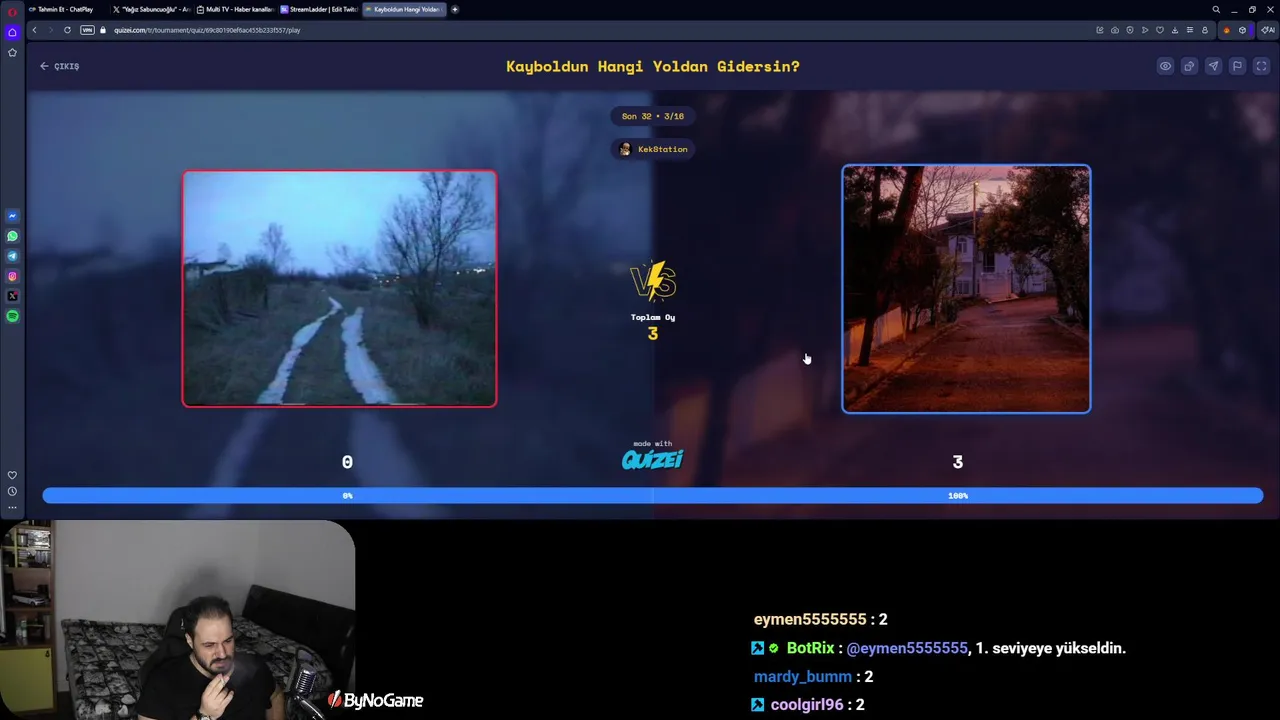Image resolution: width=1280 pixels, height=720 pixels.
Task: Open history clock icon in sidebar
Action: 12,491
